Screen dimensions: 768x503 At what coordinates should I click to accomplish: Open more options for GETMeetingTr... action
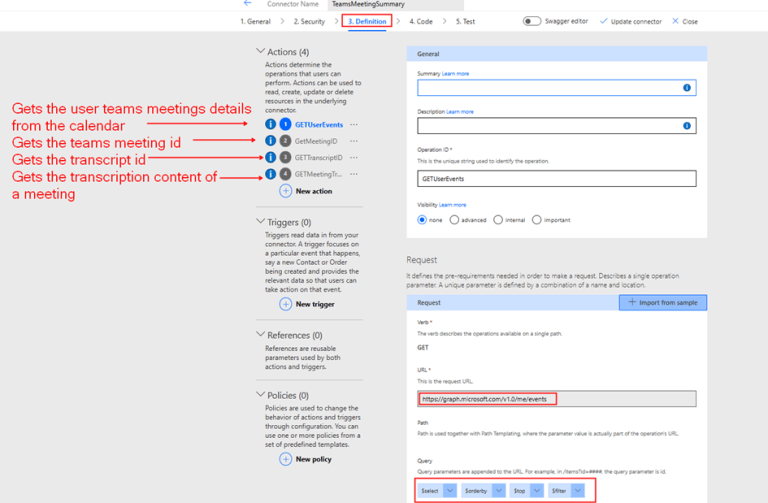pyautogui.click(x=354, y=174)
